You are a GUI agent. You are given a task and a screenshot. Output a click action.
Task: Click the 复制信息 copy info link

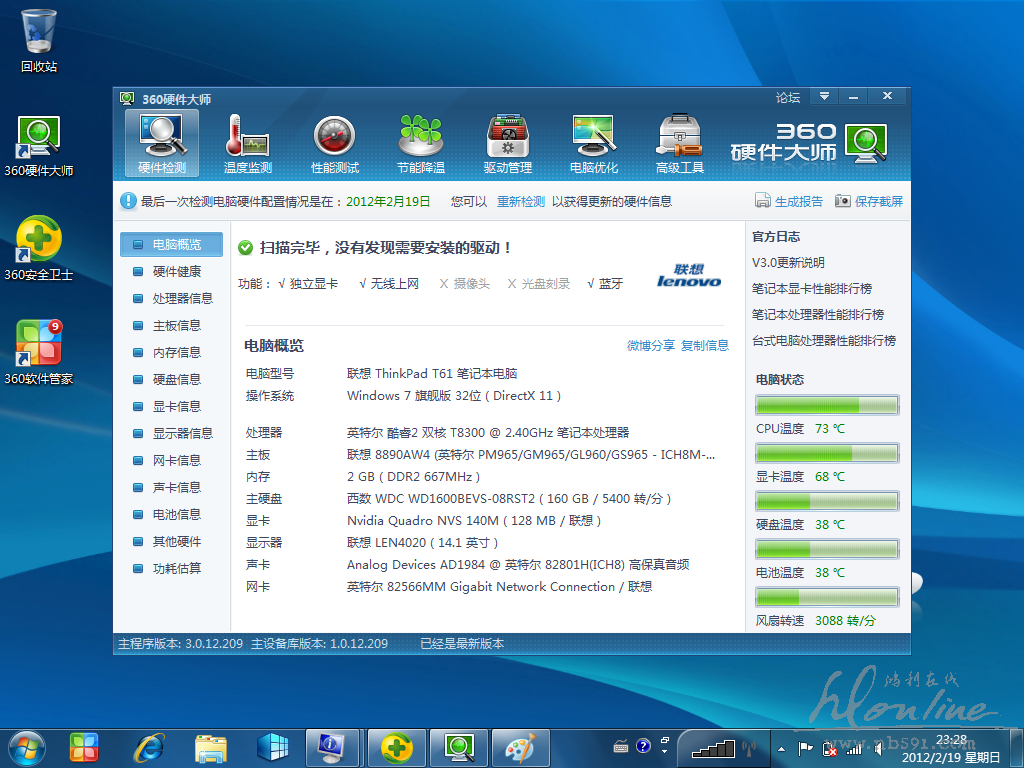coord(705,346)
